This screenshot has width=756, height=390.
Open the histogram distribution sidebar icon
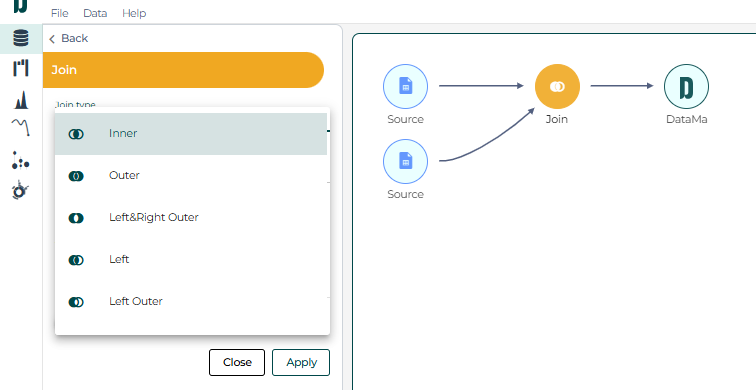coord(21,99)
